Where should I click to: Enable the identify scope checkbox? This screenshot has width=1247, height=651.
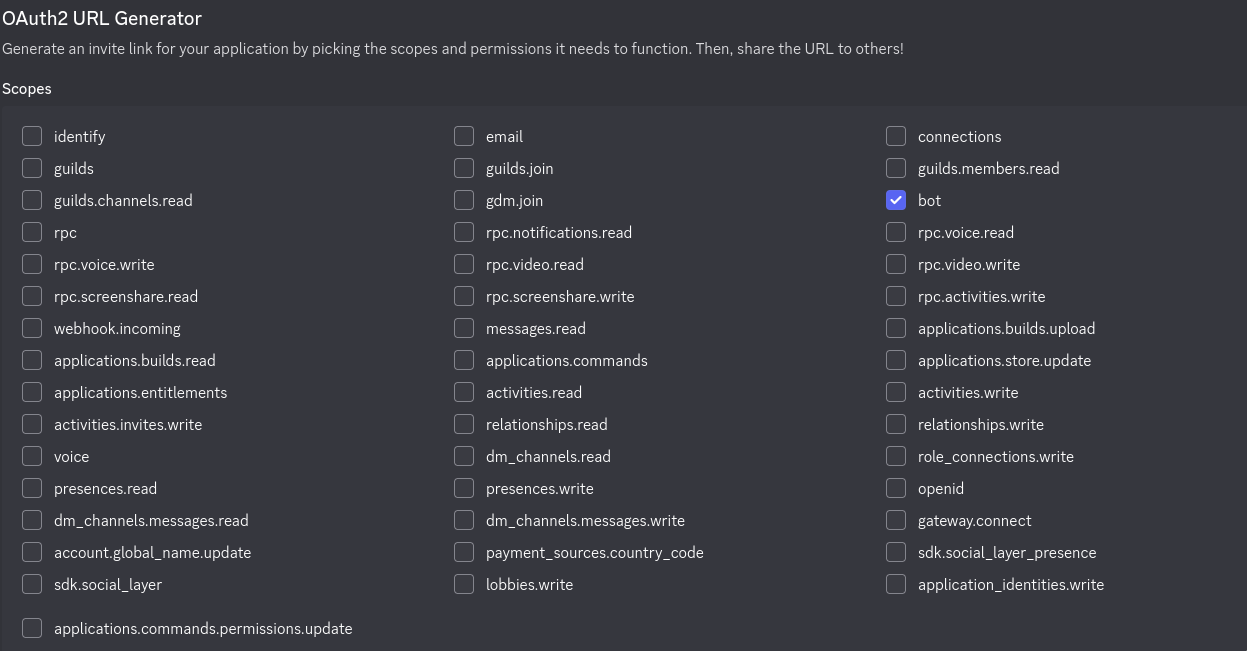[x=31, y=136]
